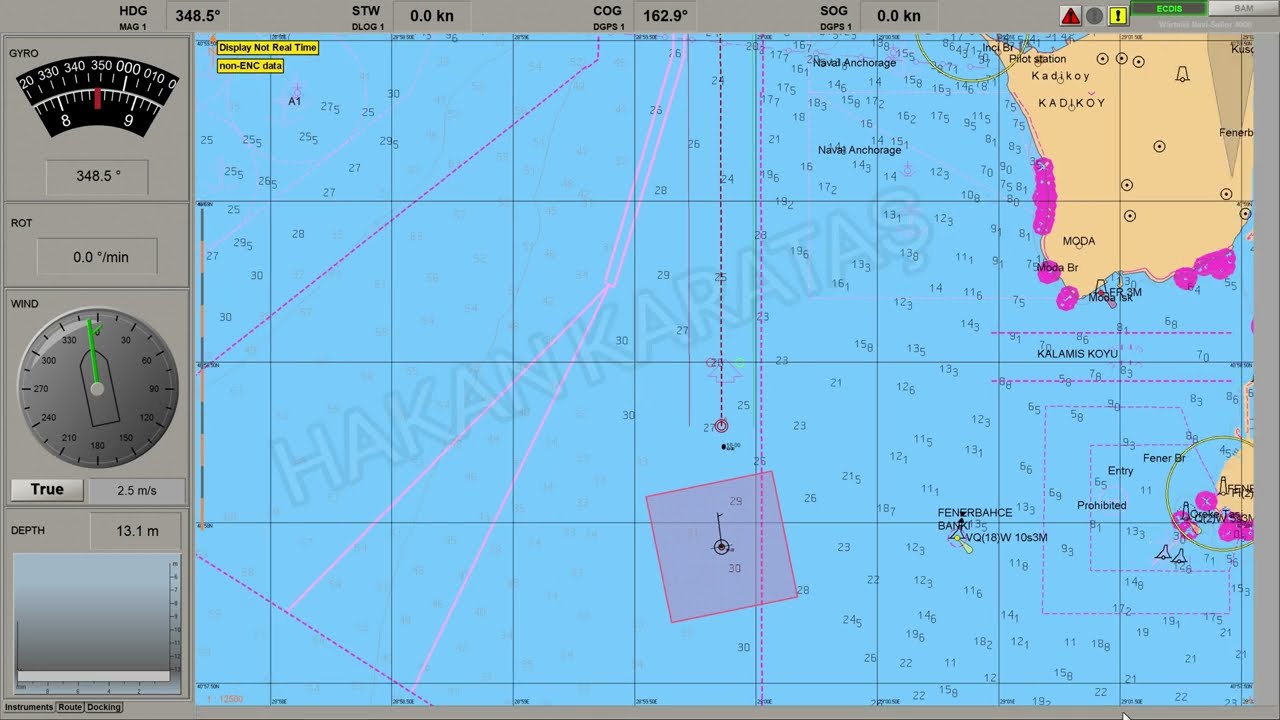Click the chart scale 1:12500 indicator

click(x=224, y=697)
